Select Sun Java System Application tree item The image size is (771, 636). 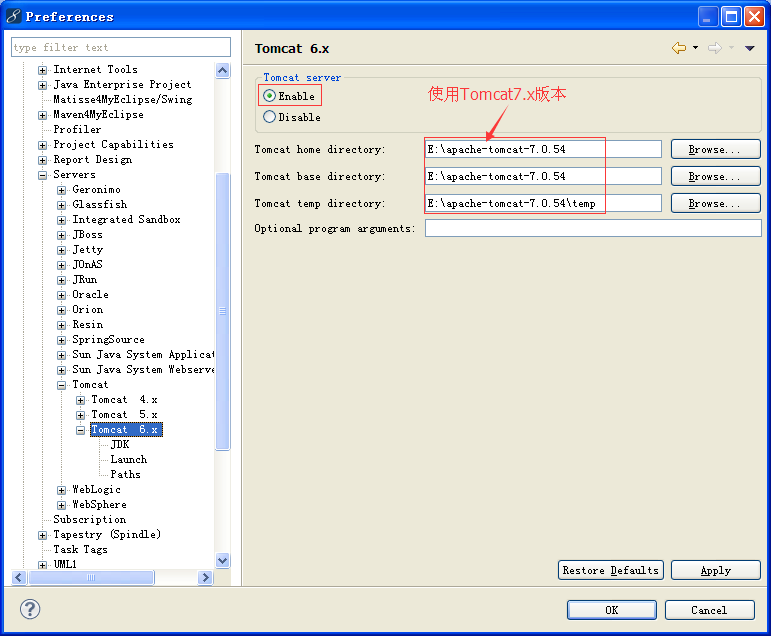pos(143,355)
